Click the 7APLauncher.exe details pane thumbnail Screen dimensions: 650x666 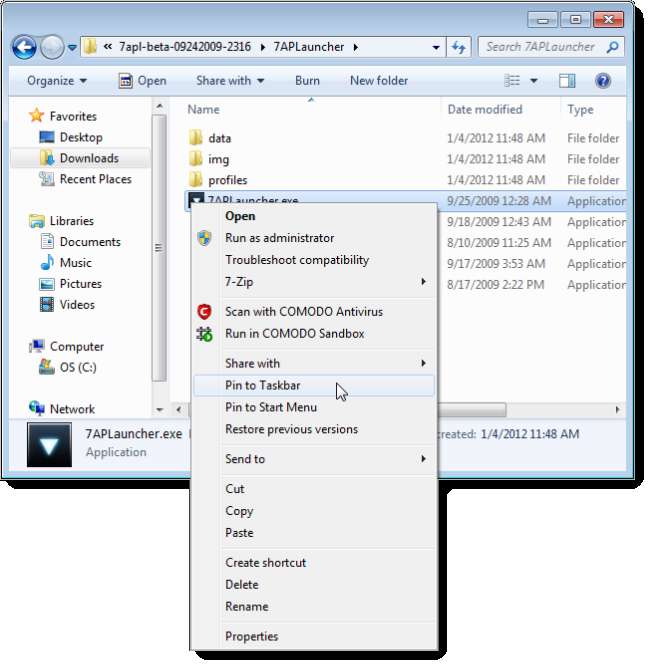(49, 445)
